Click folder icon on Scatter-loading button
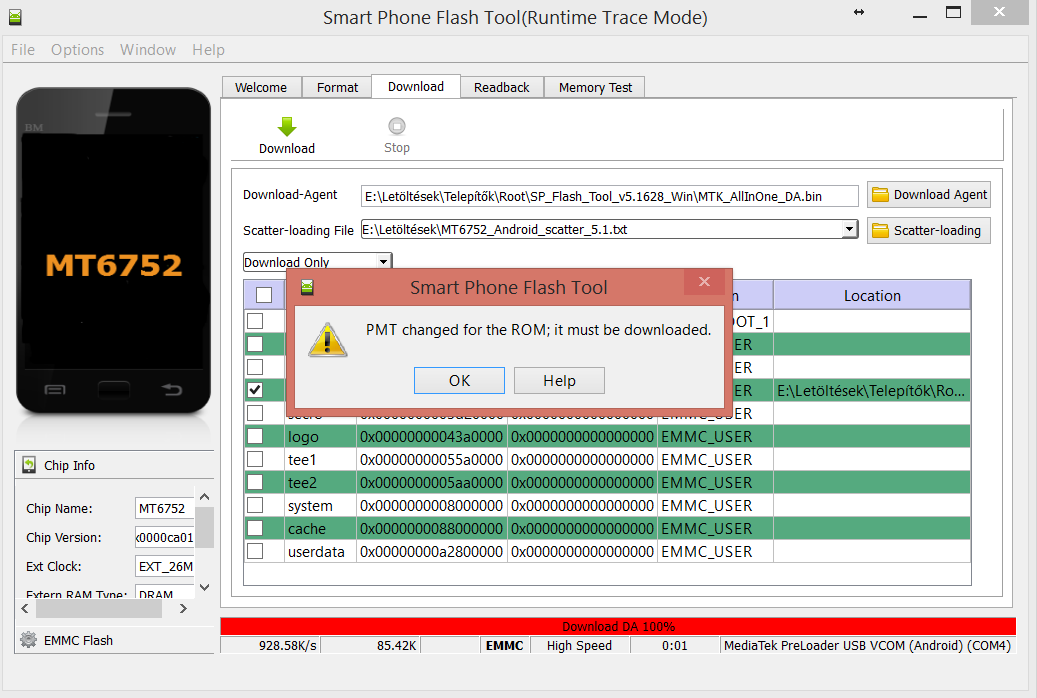This screenshot has width=1037, height=698. (x=880, y=230)
